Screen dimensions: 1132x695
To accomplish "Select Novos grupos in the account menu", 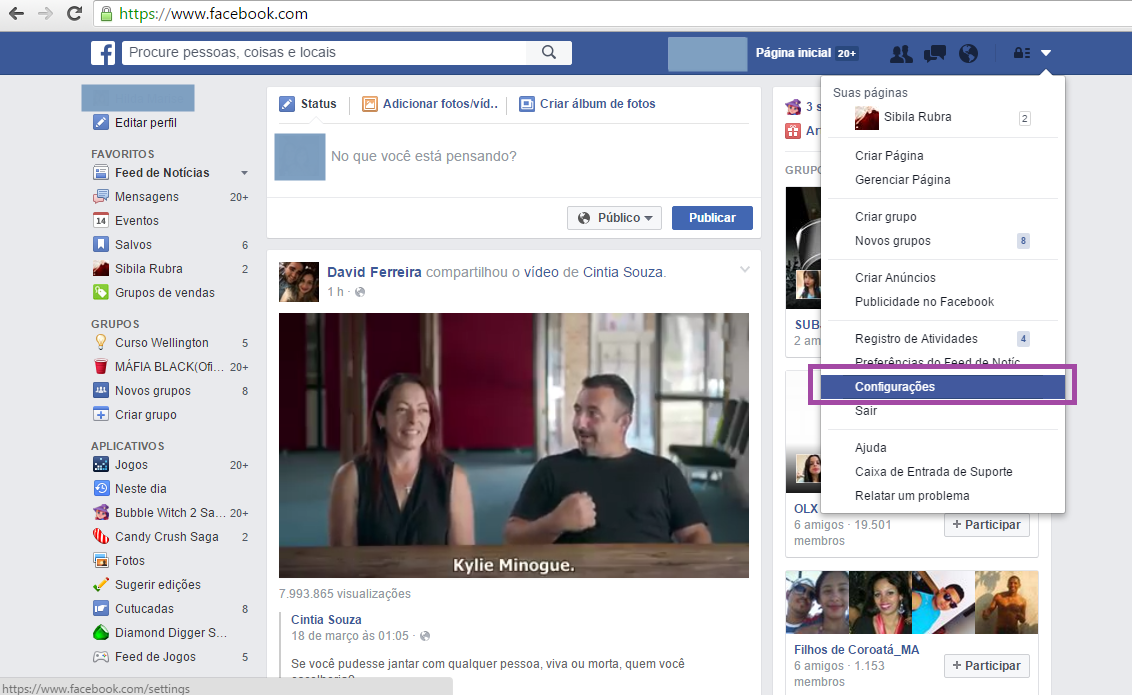I will pos(892,241).
